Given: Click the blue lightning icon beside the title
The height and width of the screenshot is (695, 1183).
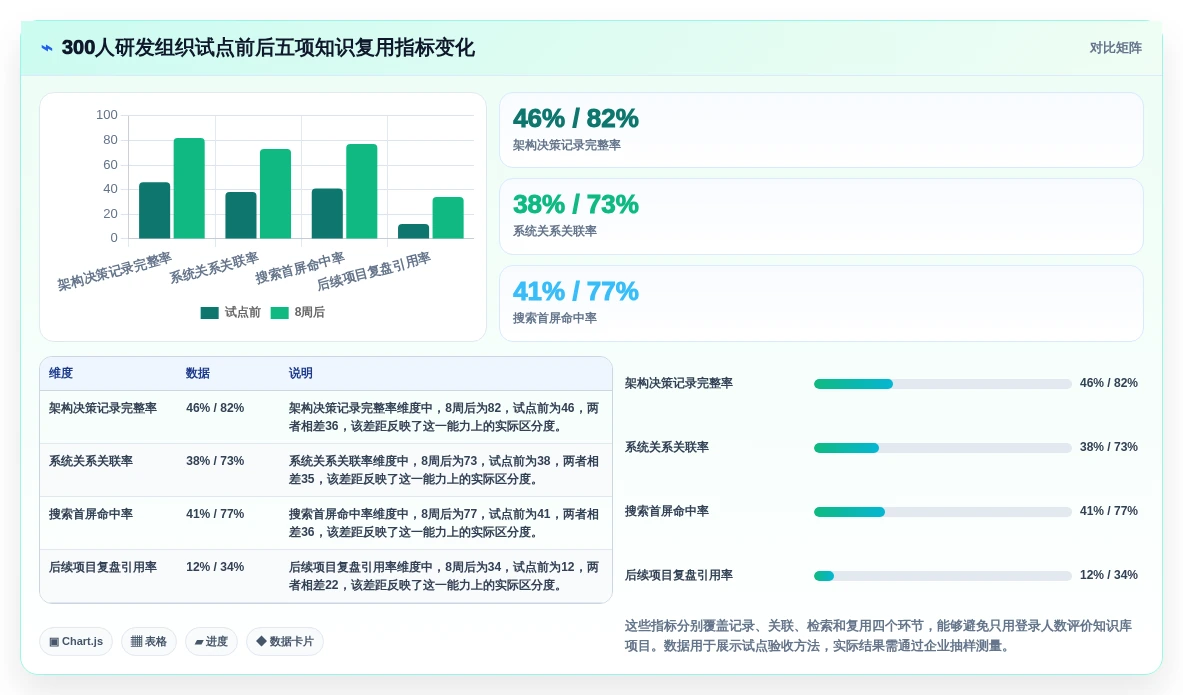Looking at the screenshot, I should [x=47, y=48].
